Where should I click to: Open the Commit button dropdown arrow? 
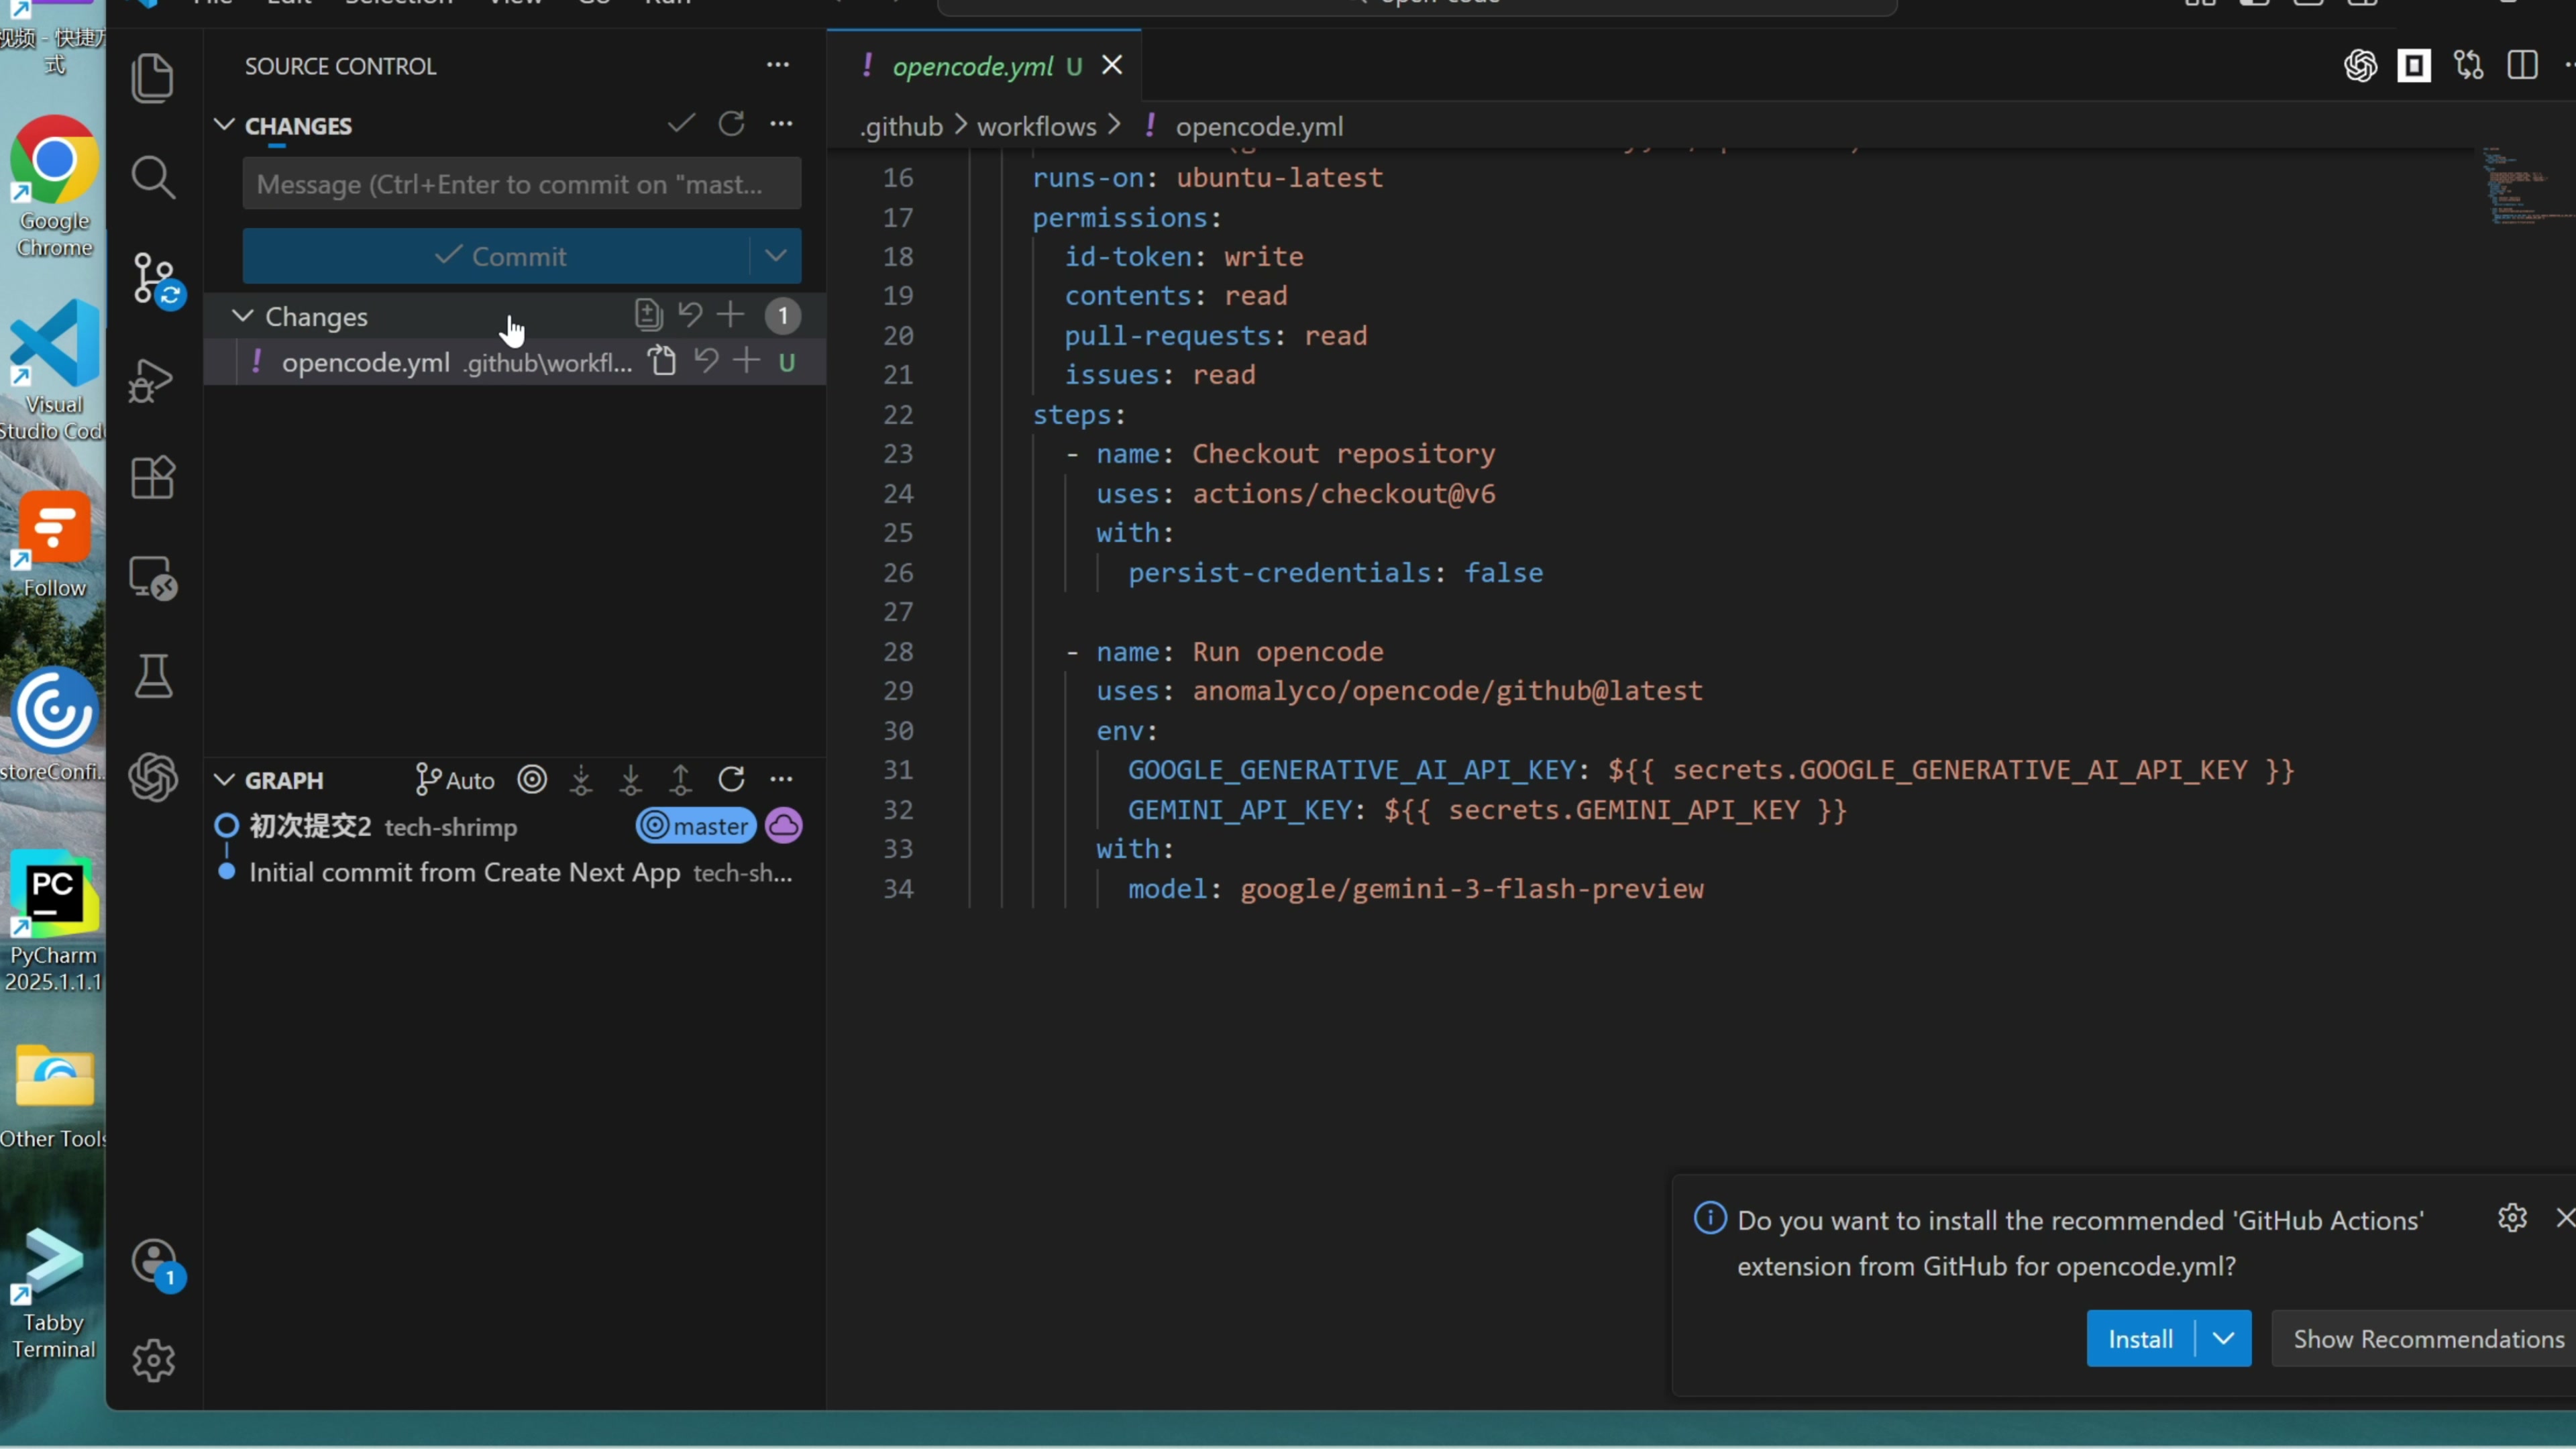[x=775, y=256]
